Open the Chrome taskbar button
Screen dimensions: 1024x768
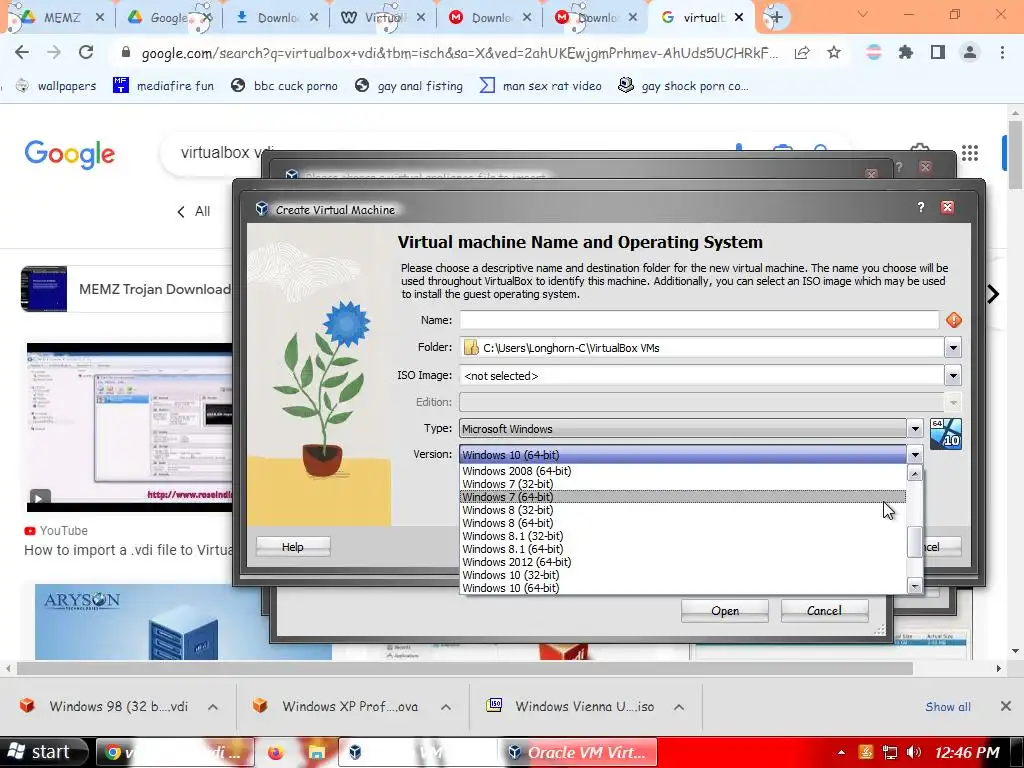click(x=175, y=752)
